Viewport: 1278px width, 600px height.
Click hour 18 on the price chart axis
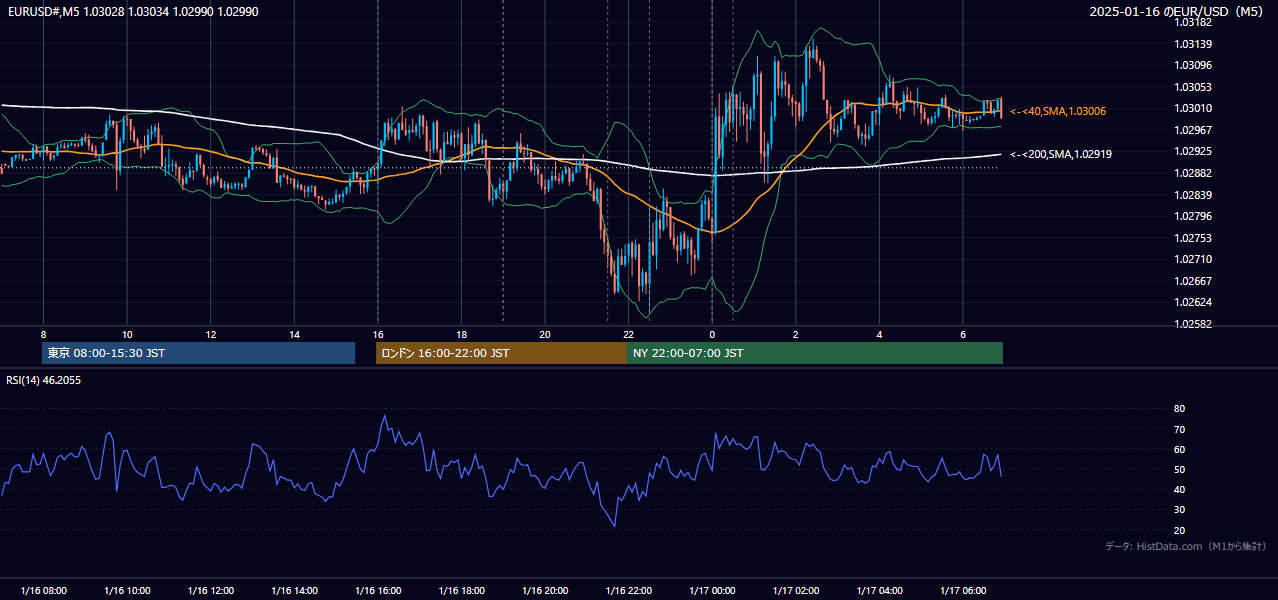tap(461, 334)
